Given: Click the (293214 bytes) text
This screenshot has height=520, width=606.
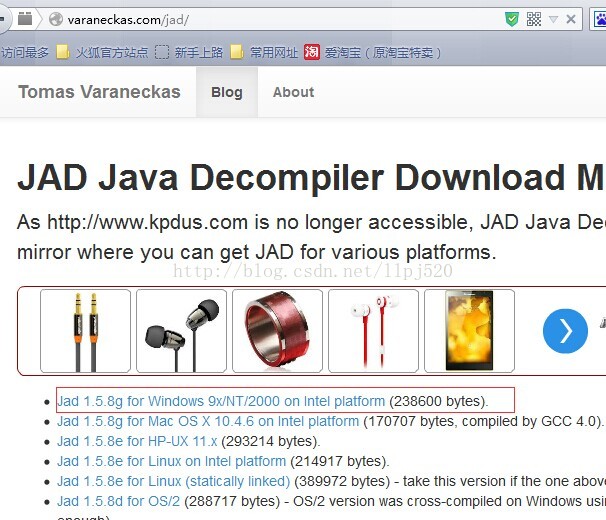Looking at the screenshot, I should click(x=271, y=441).
